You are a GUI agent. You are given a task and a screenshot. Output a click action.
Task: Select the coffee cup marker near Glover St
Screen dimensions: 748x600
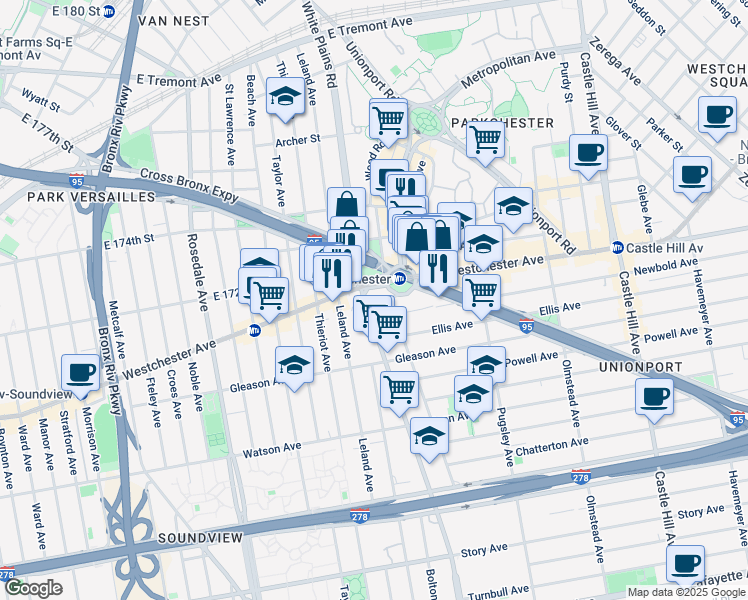pyautogui.click(x=588, y=153)
